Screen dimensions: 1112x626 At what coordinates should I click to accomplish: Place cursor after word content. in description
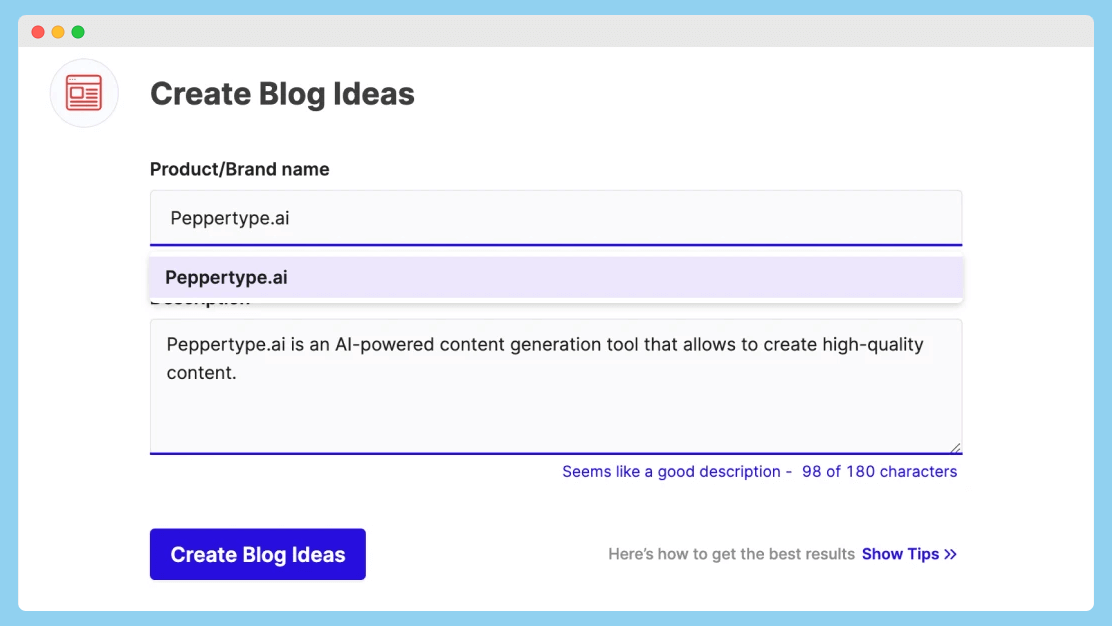[x=237, y=373]
